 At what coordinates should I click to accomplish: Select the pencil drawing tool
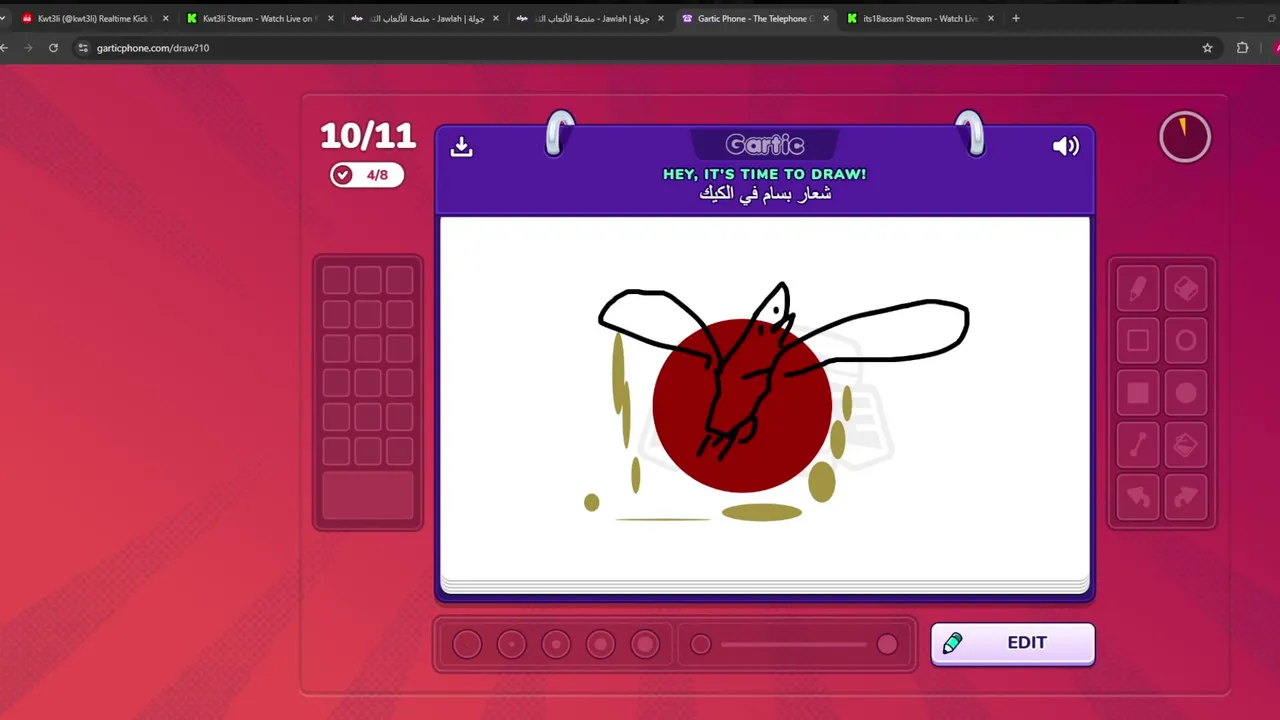pyautogui.click(x=1138, y=289)
